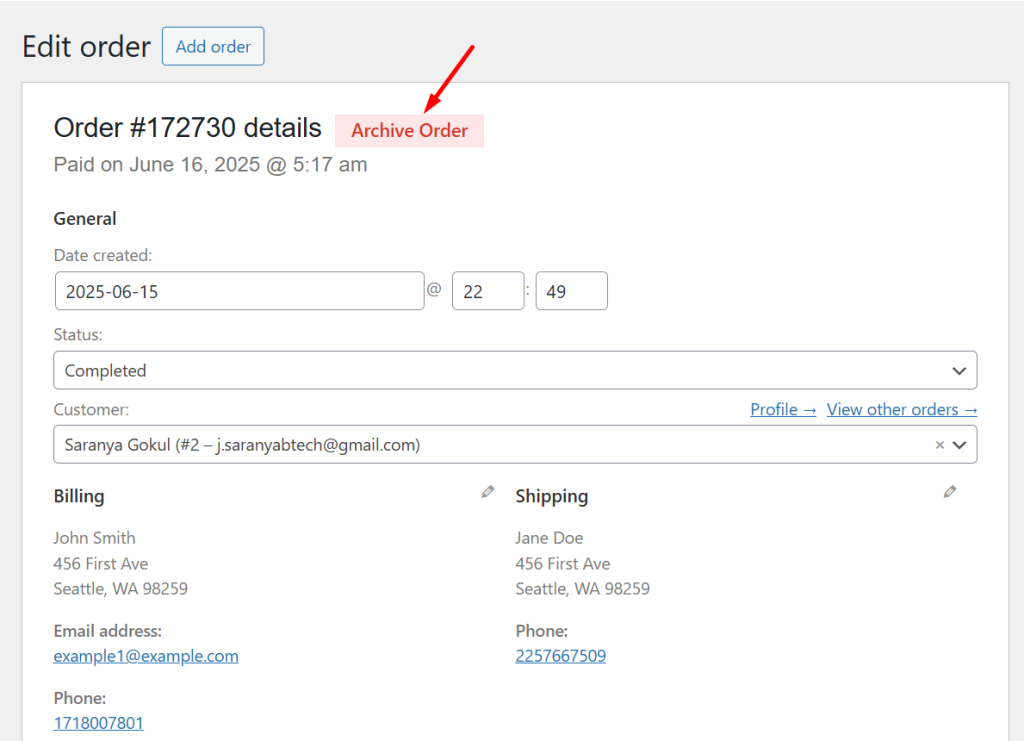Select the hour field showing 22
This screenshot has width=1024, height=741.
click(488, 290)
